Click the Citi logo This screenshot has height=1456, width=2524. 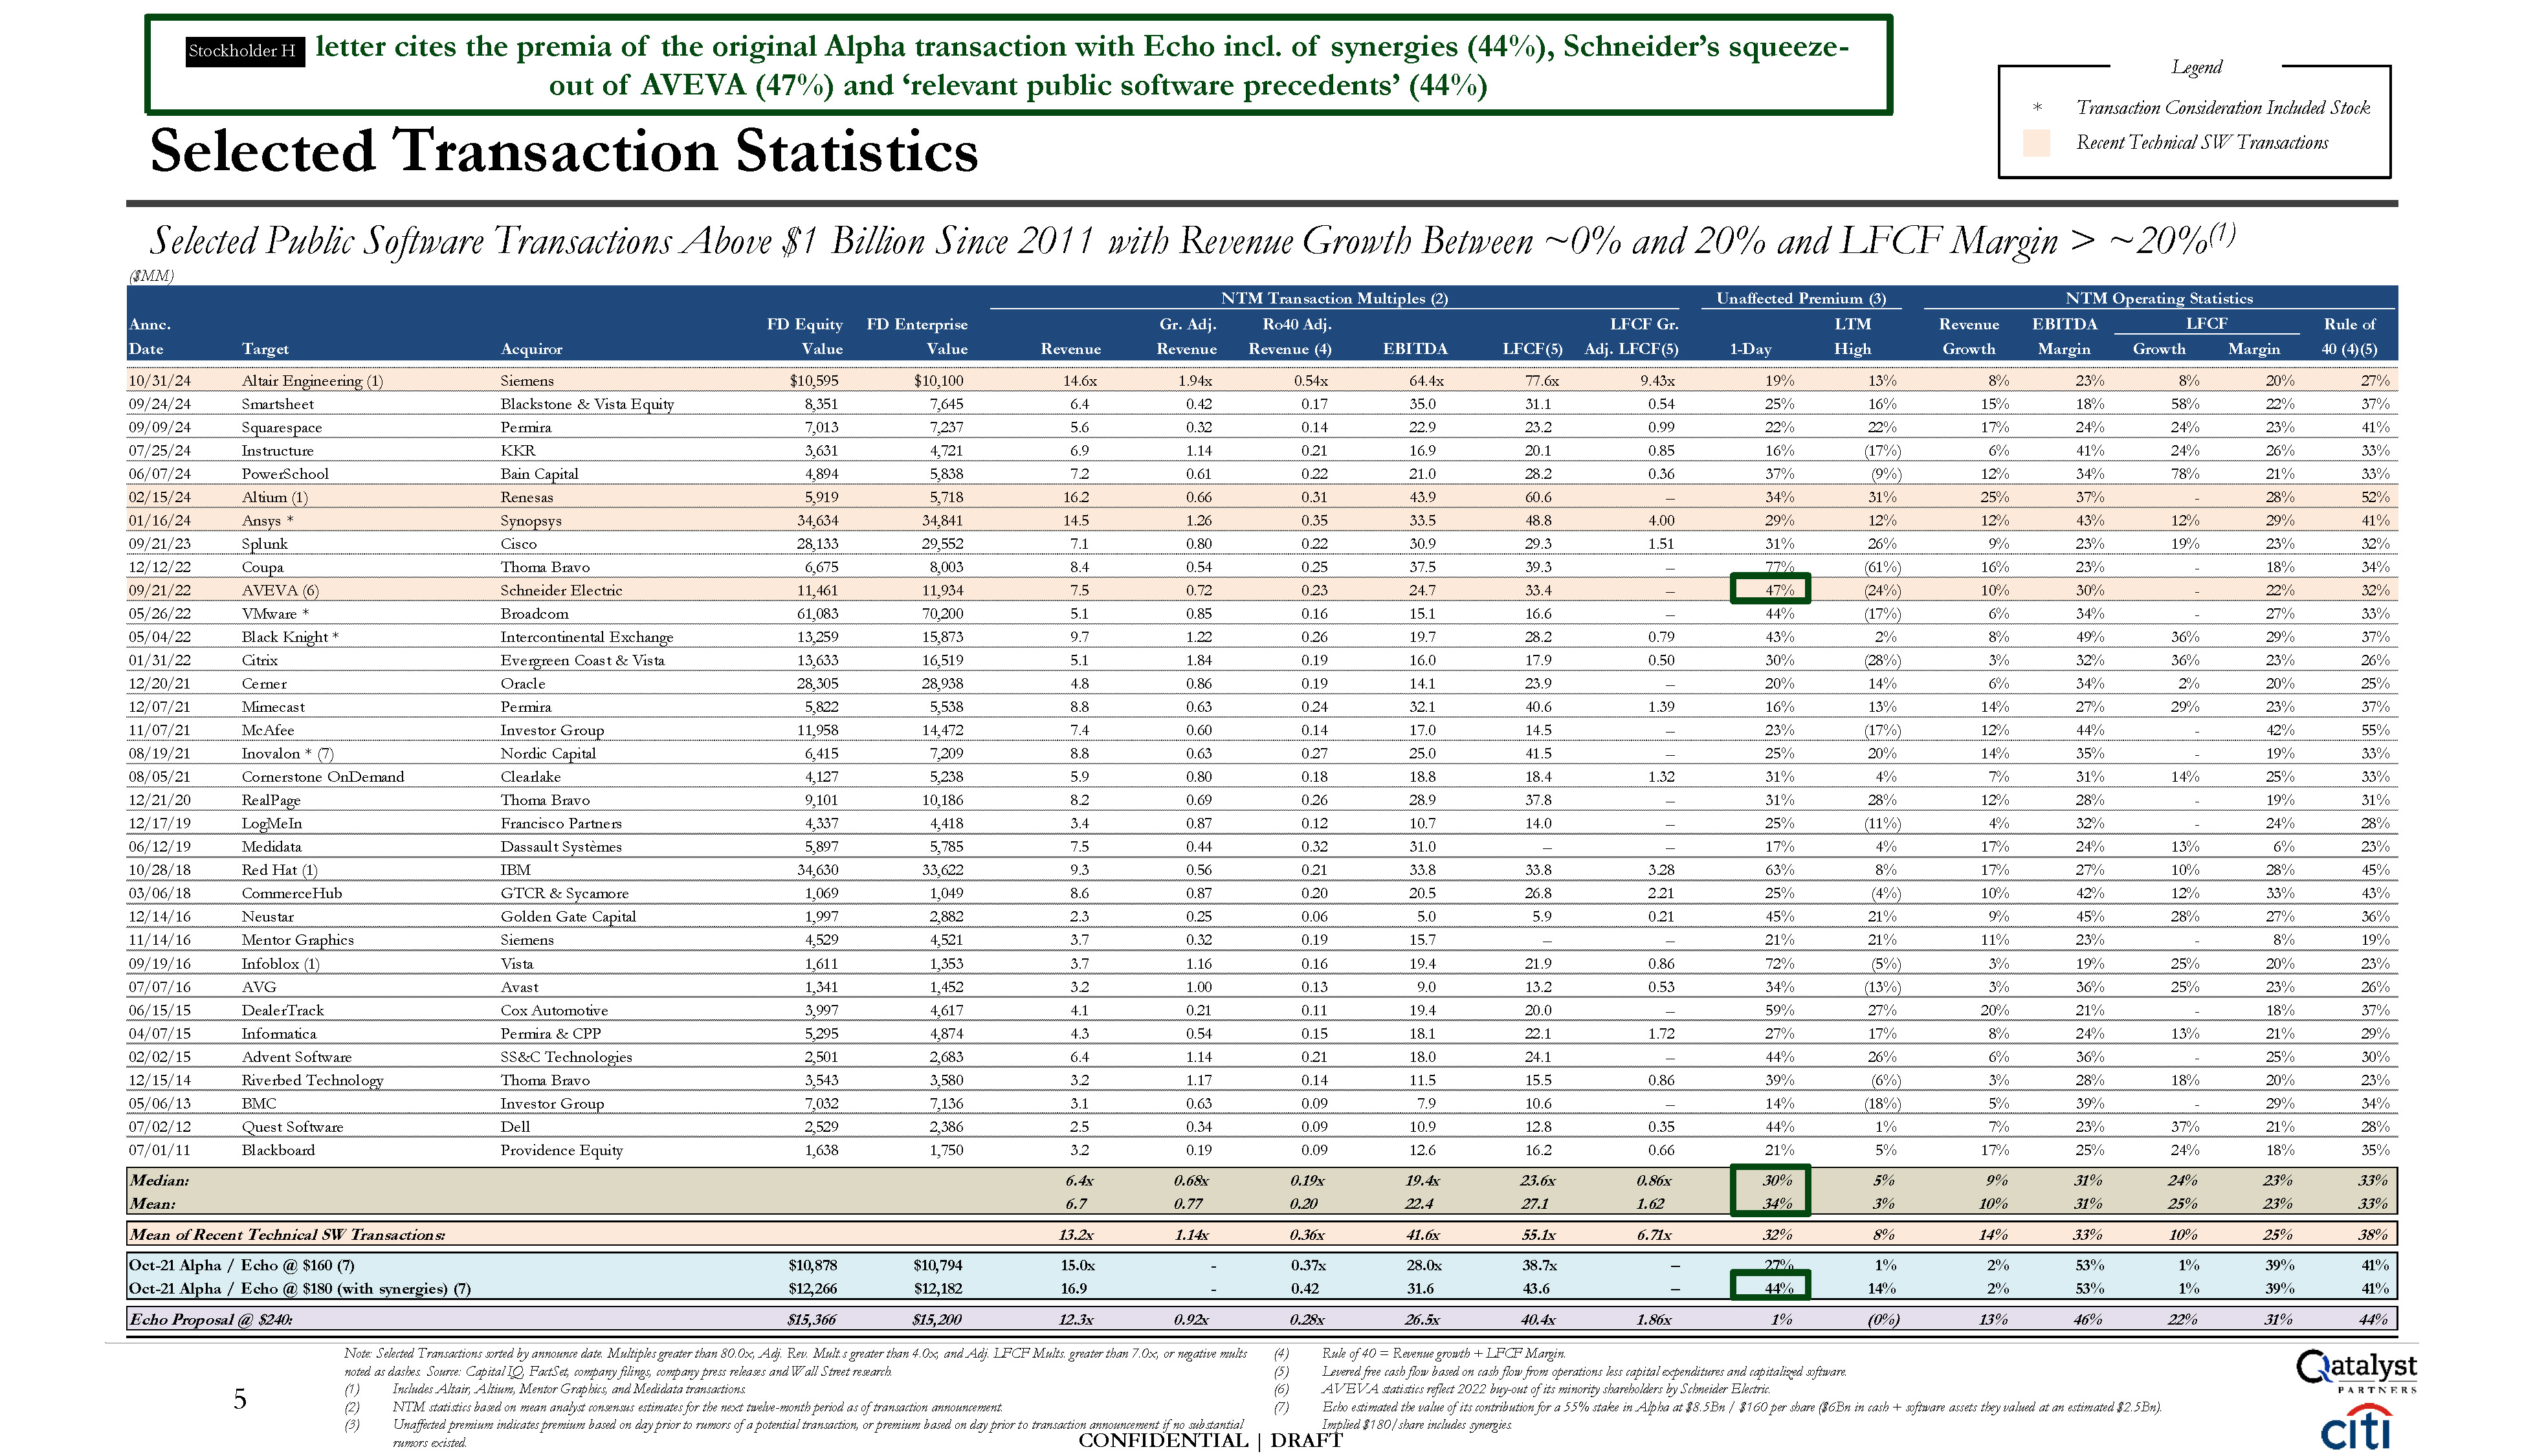pyautogui.click(x=2356, y=1427)
